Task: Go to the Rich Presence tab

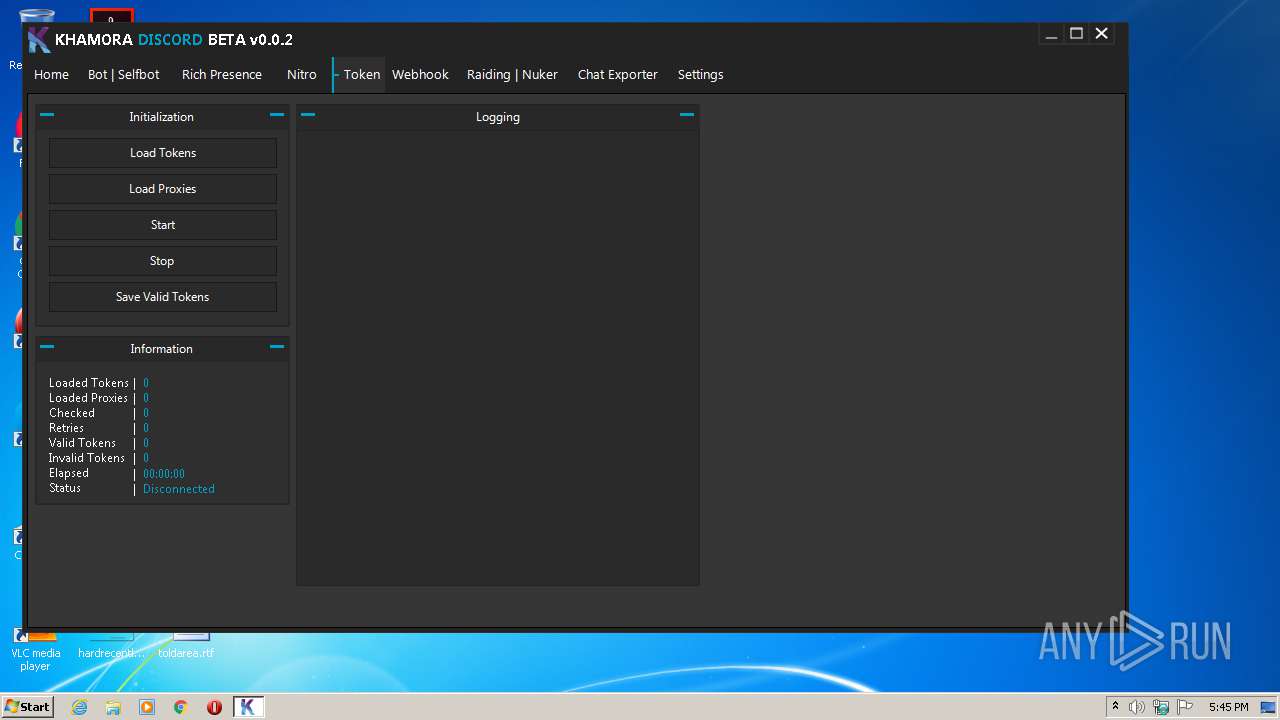Action: (222, 75)
